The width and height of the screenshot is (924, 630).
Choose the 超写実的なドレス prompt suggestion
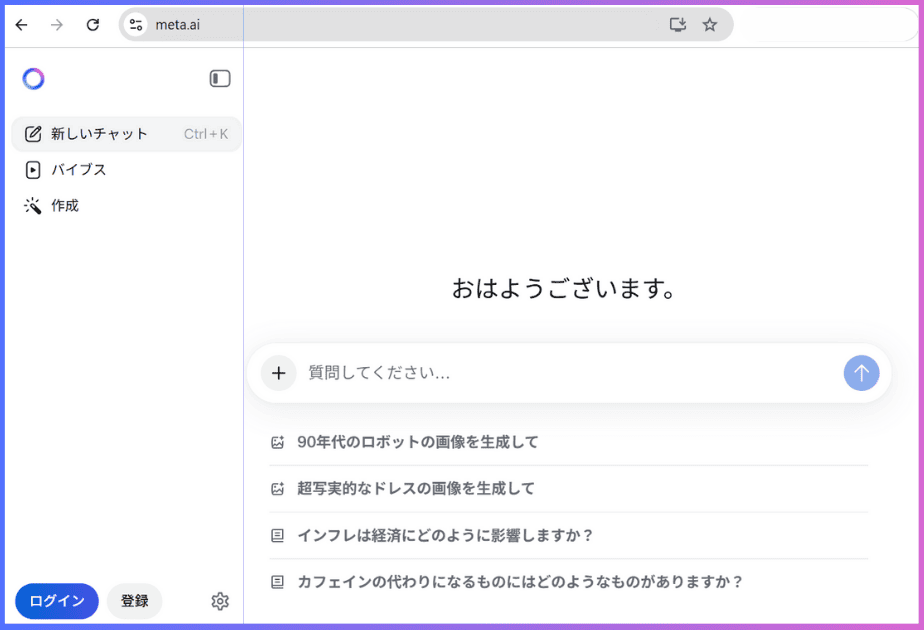tap(416, 488)
